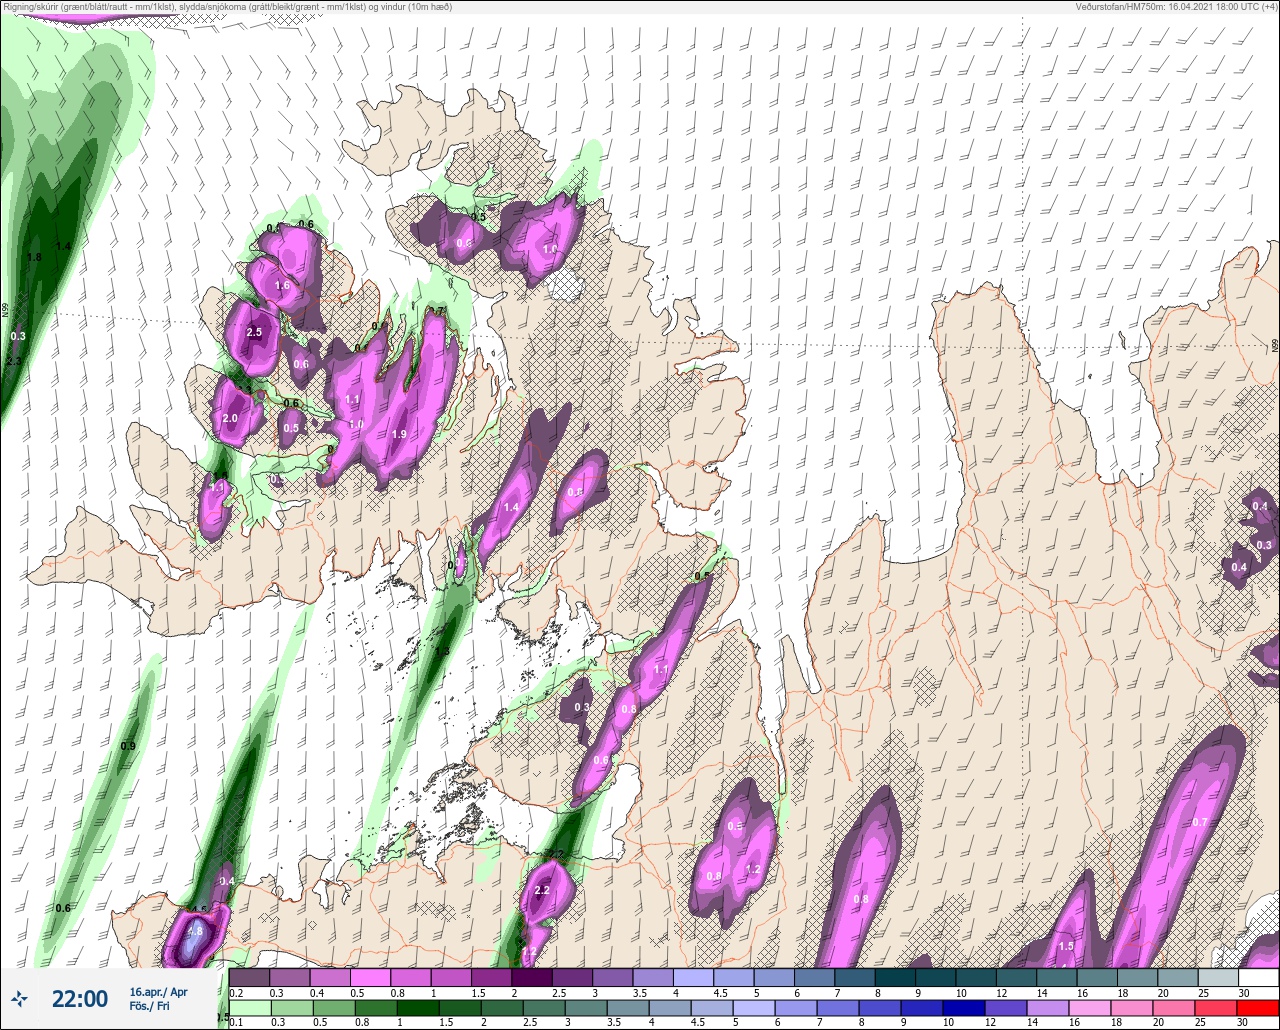The height and width of the screenshot is (1030, 1280).
Task: Click the 1.5 value in the southeast band
Action: [1066, 946]
